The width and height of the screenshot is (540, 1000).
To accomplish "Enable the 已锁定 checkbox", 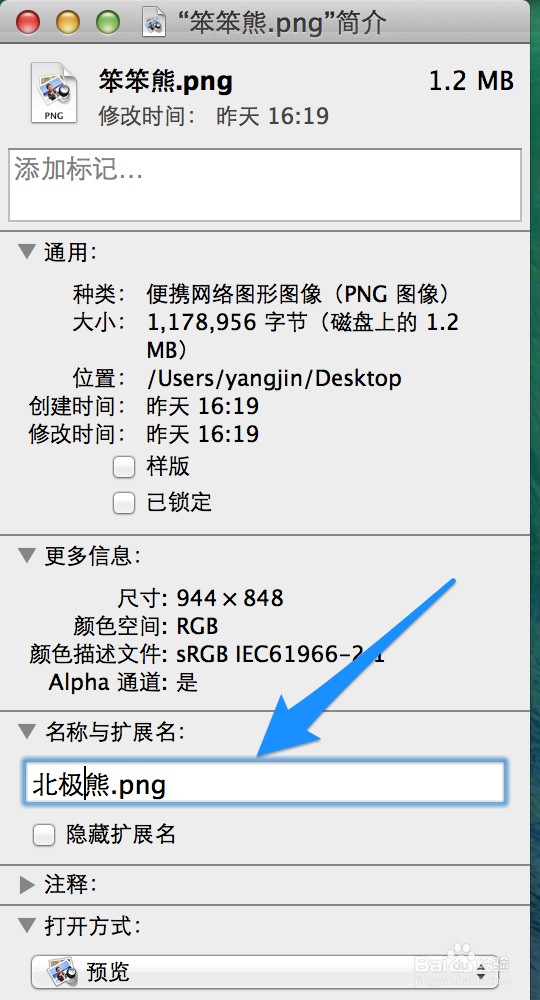I will tap(124, 503).
